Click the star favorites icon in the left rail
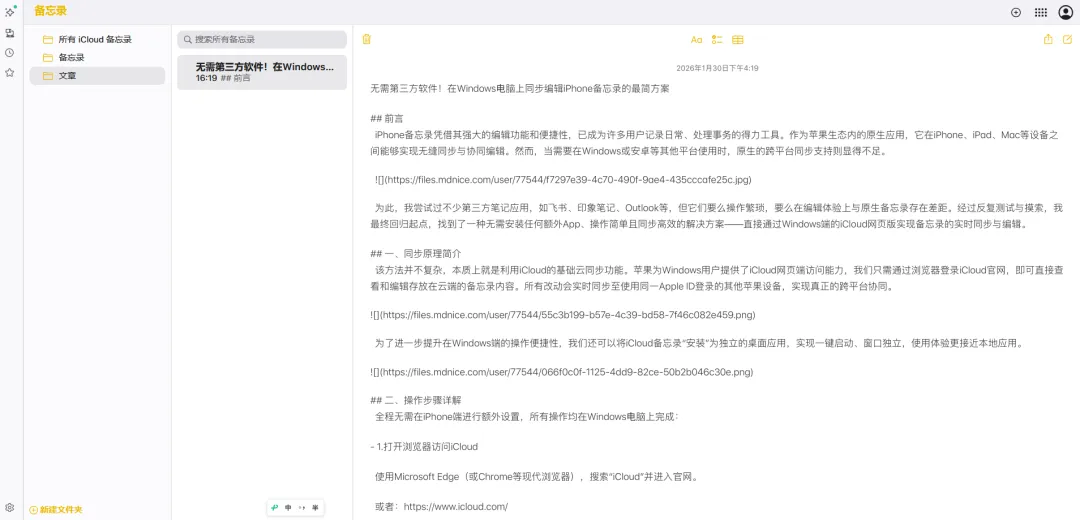This screenshot has width=1080, height=520. tap(10, 72)
